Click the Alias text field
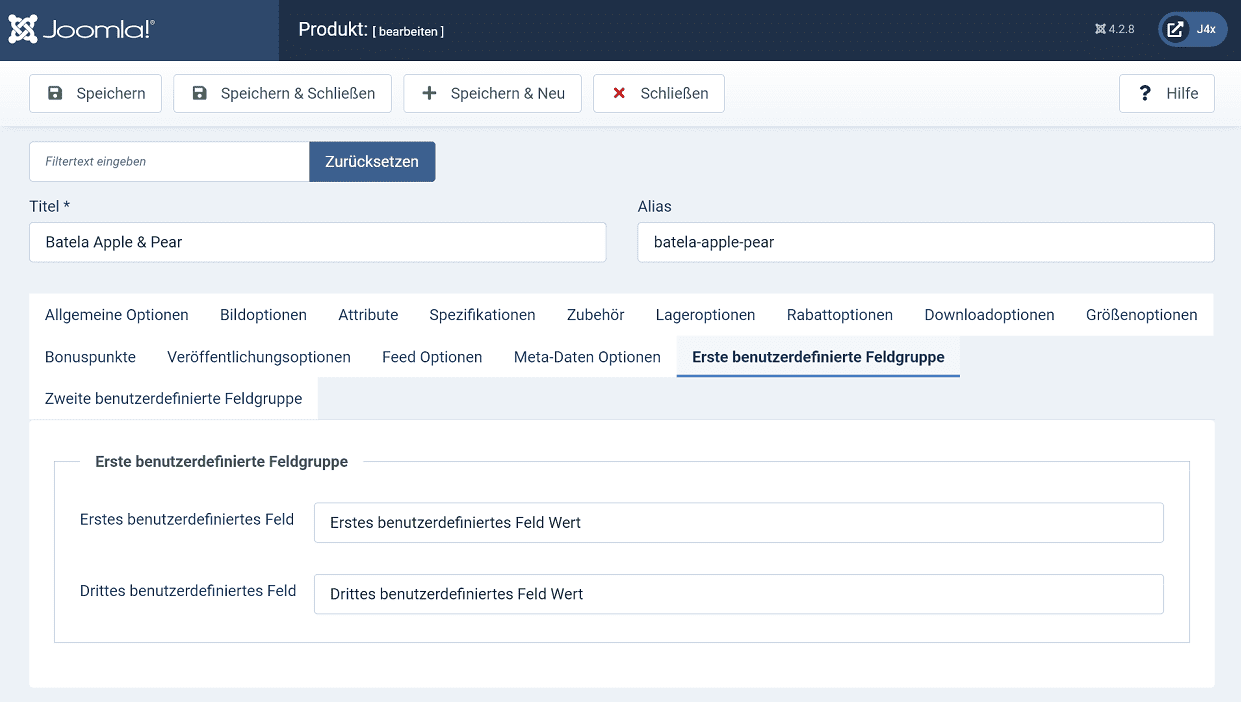Viewport: 1241px width, 702px height. (x=925, y=242)
